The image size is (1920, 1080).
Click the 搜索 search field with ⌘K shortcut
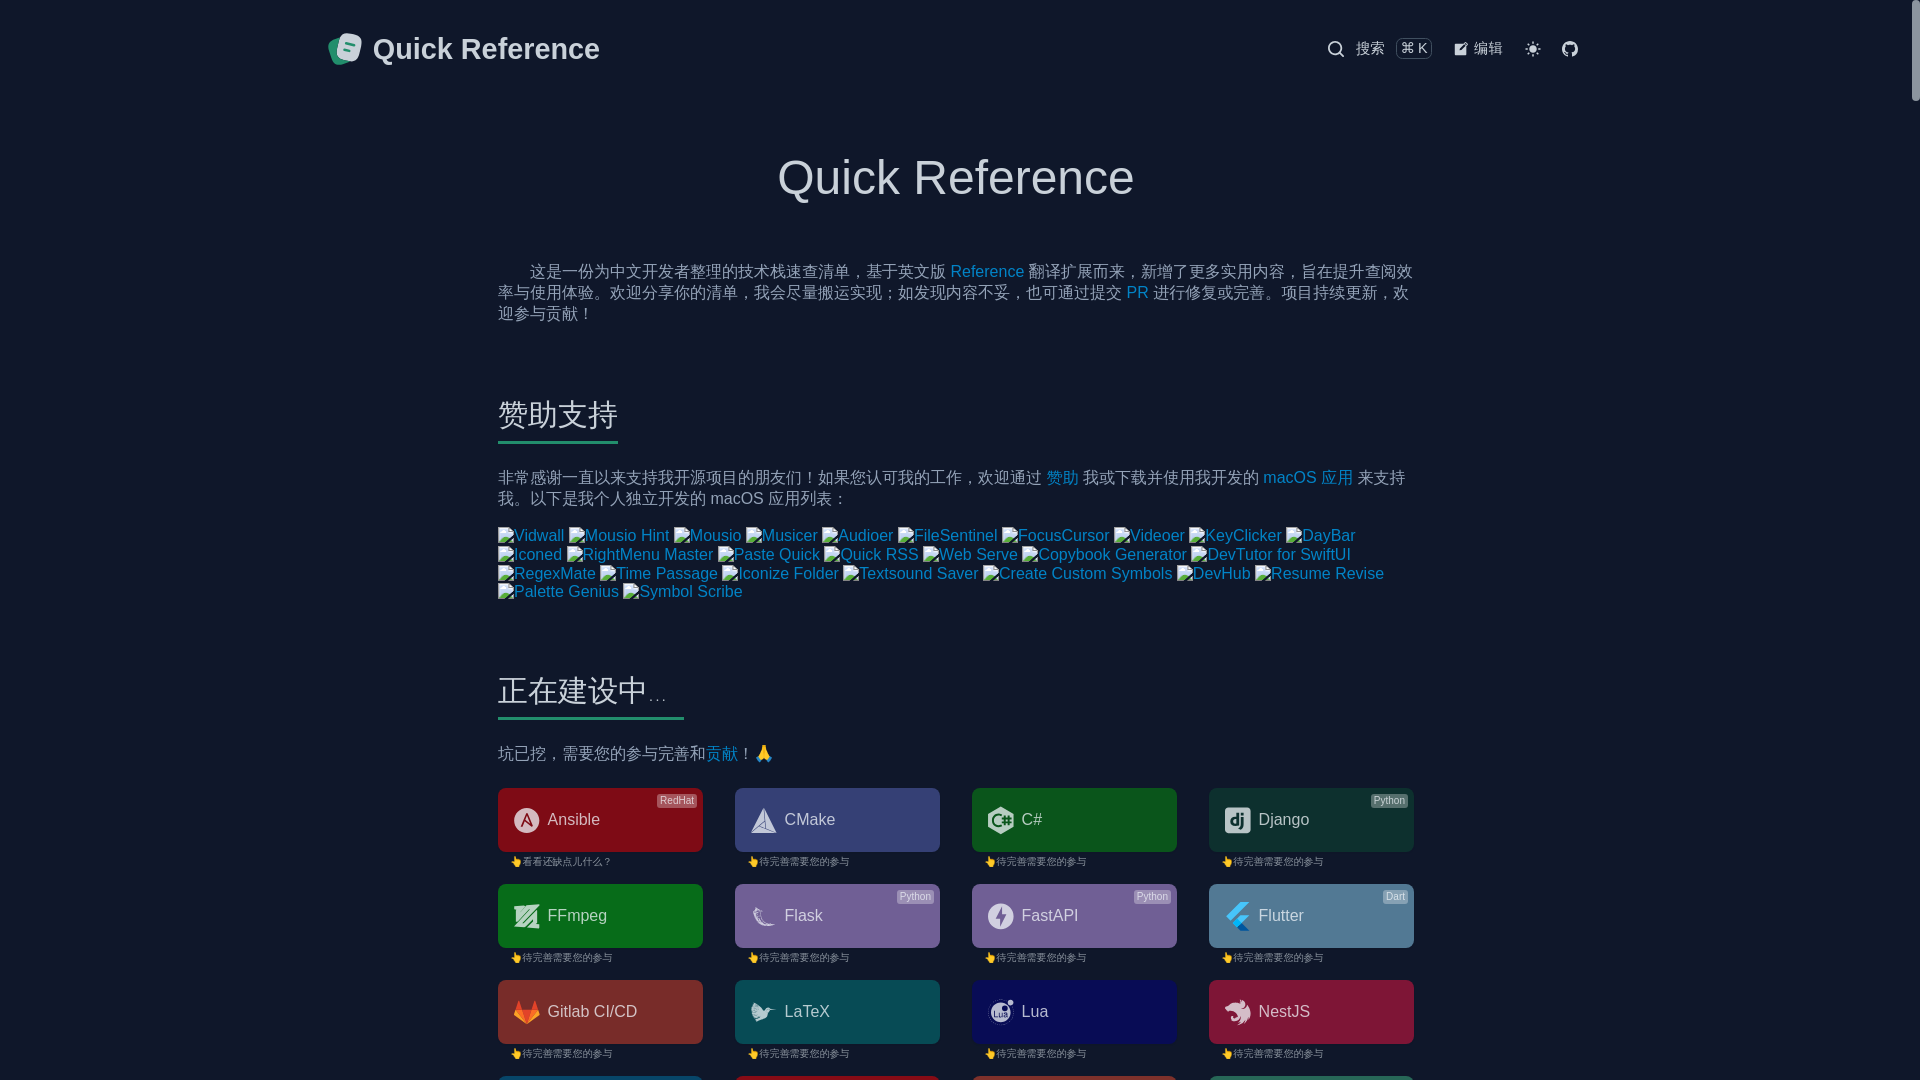[1379, 49]
